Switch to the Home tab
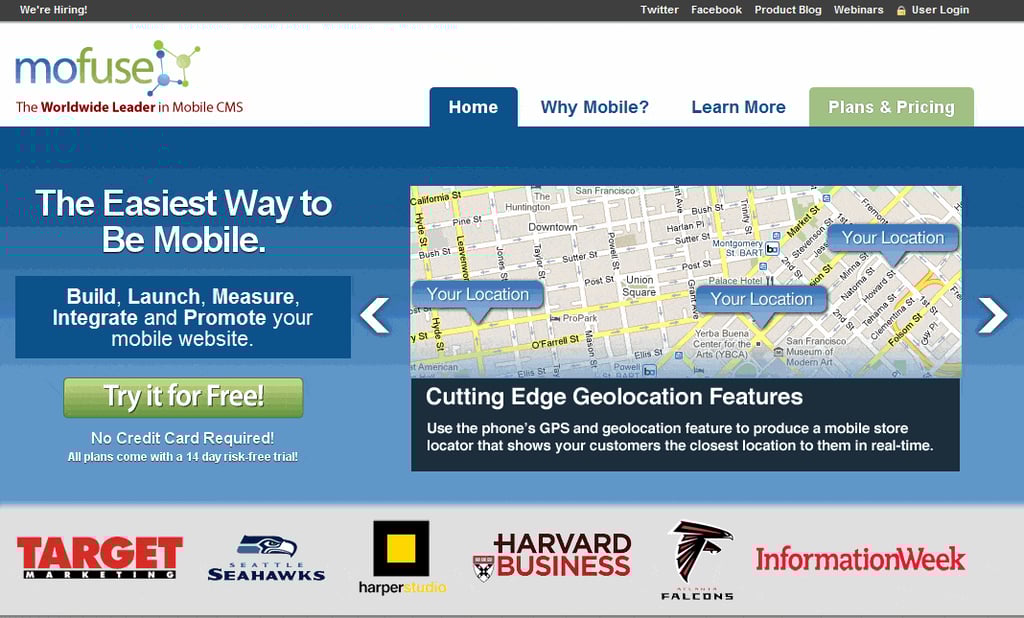The image size is (1024, 618). pos(473,107)
